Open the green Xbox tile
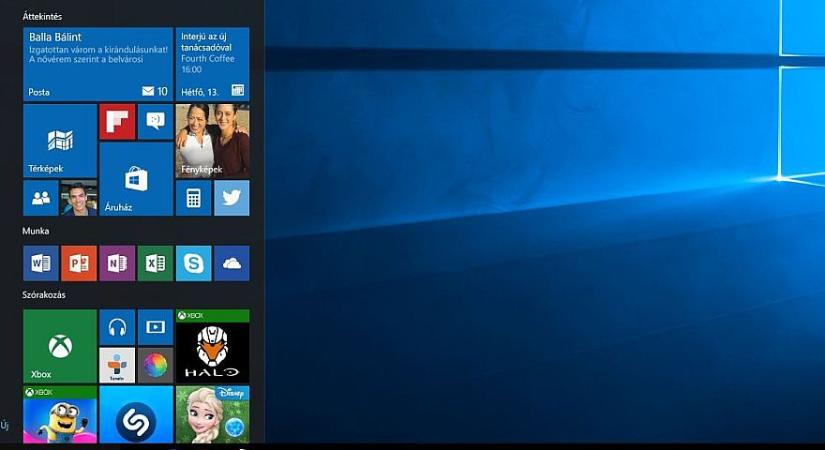This screenshot has height=450, width=825. tap(60, 346)
